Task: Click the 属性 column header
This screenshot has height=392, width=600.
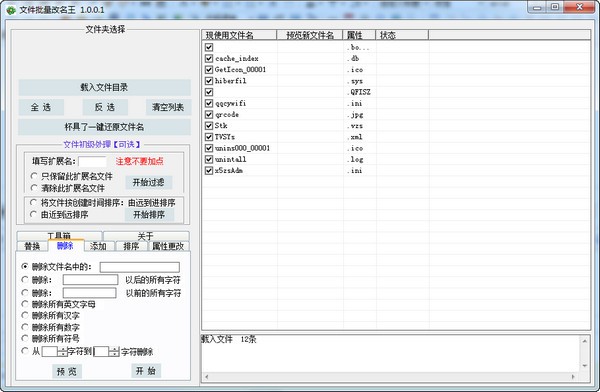Action: tap(359, 35)
